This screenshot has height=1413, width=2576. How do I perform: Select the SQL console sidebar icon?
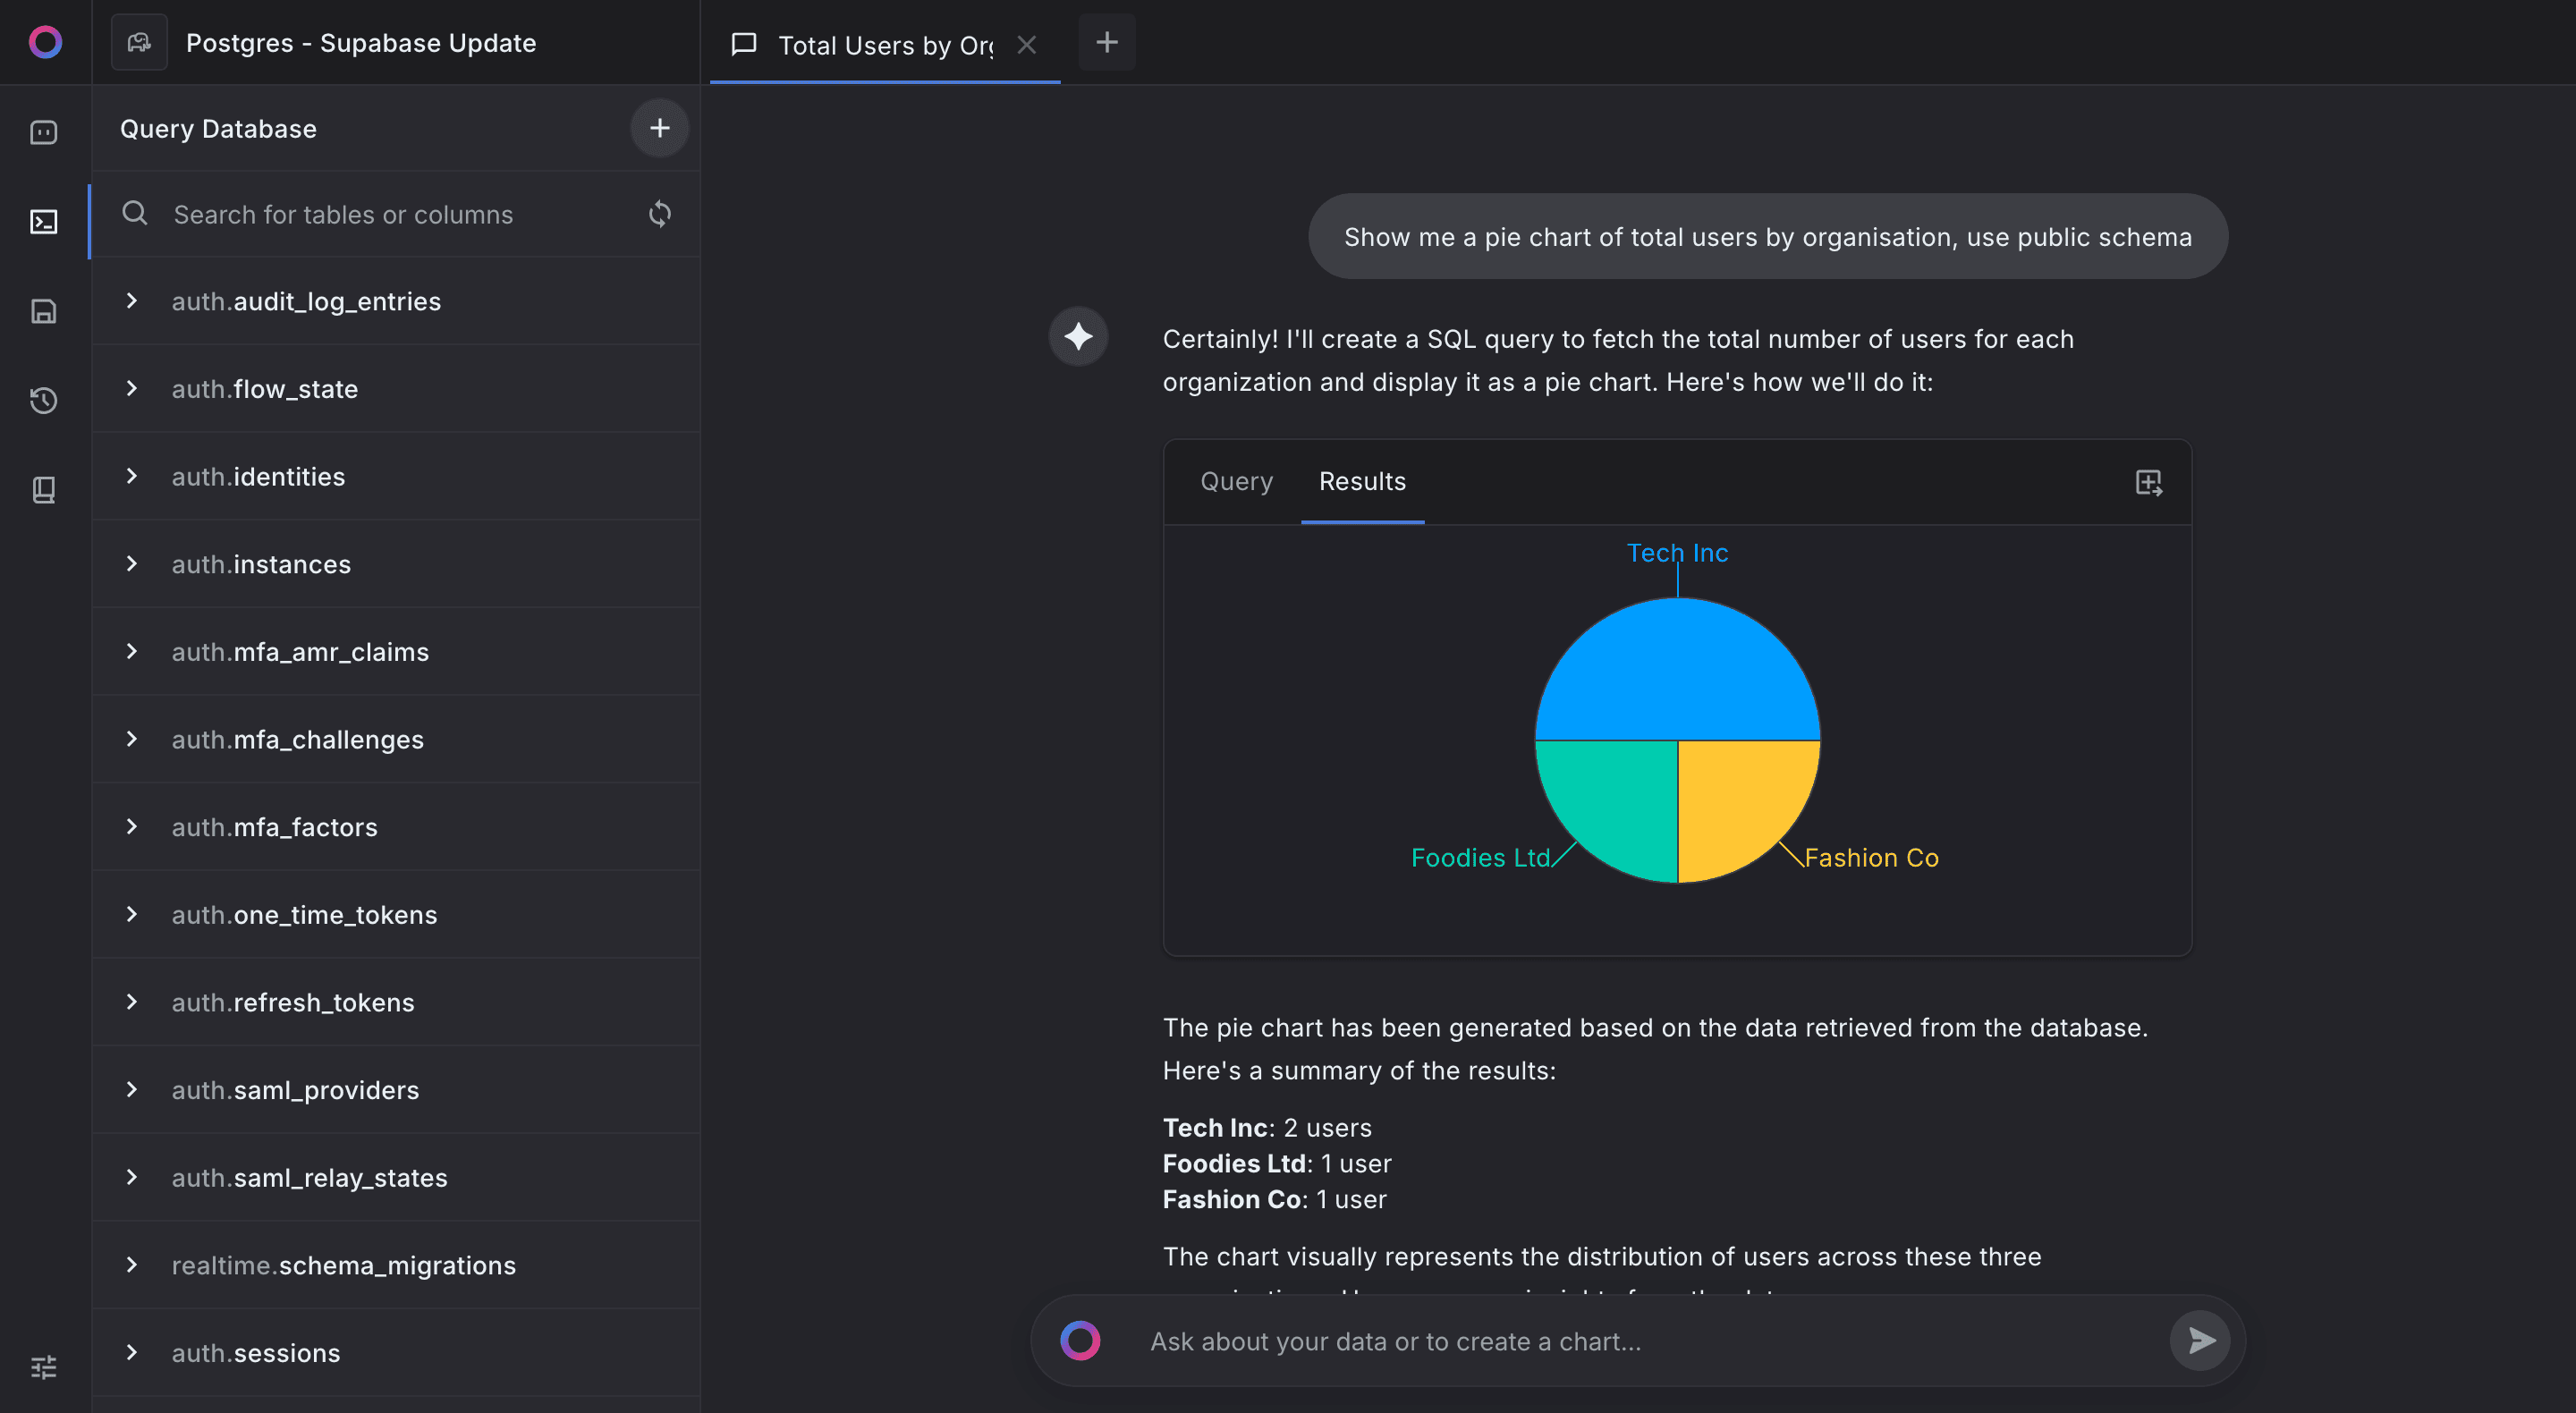[x=44, y=221]
